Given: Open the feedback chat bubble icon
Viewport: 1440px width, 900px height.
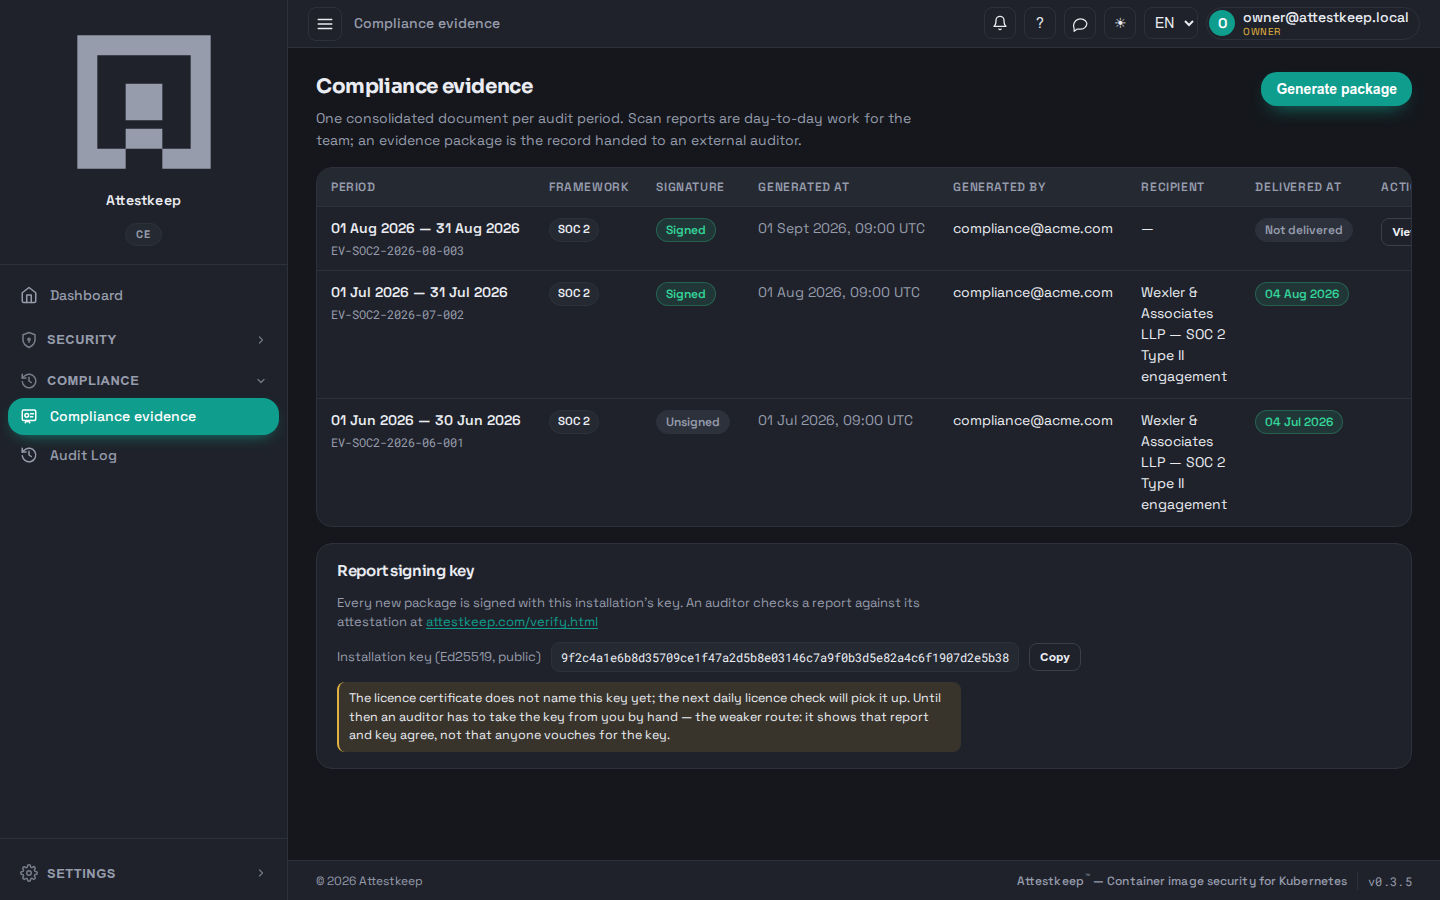Looking at the screenshot, I should (x=1080, y=23).
